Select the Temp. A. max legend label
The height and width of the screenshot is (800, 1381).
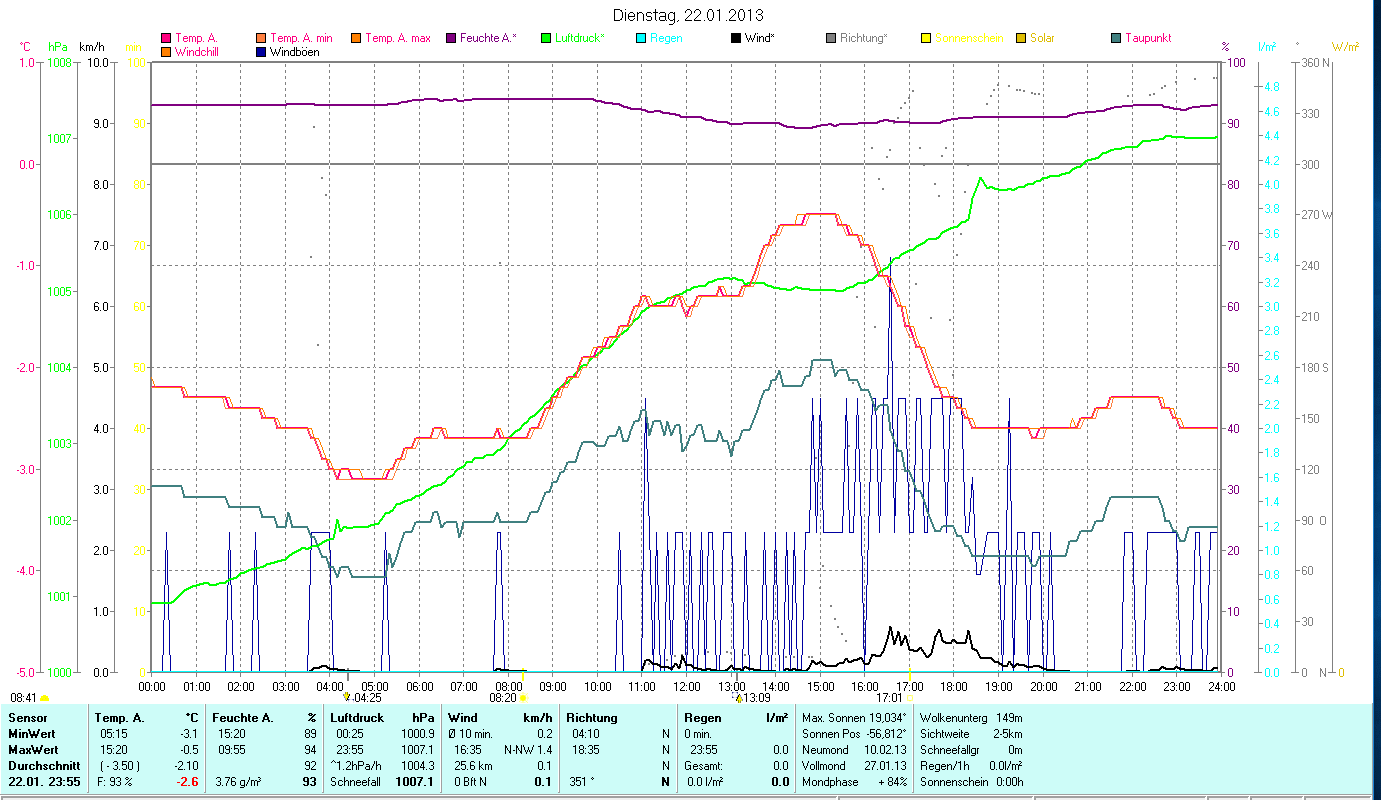(x=398, y=39)
